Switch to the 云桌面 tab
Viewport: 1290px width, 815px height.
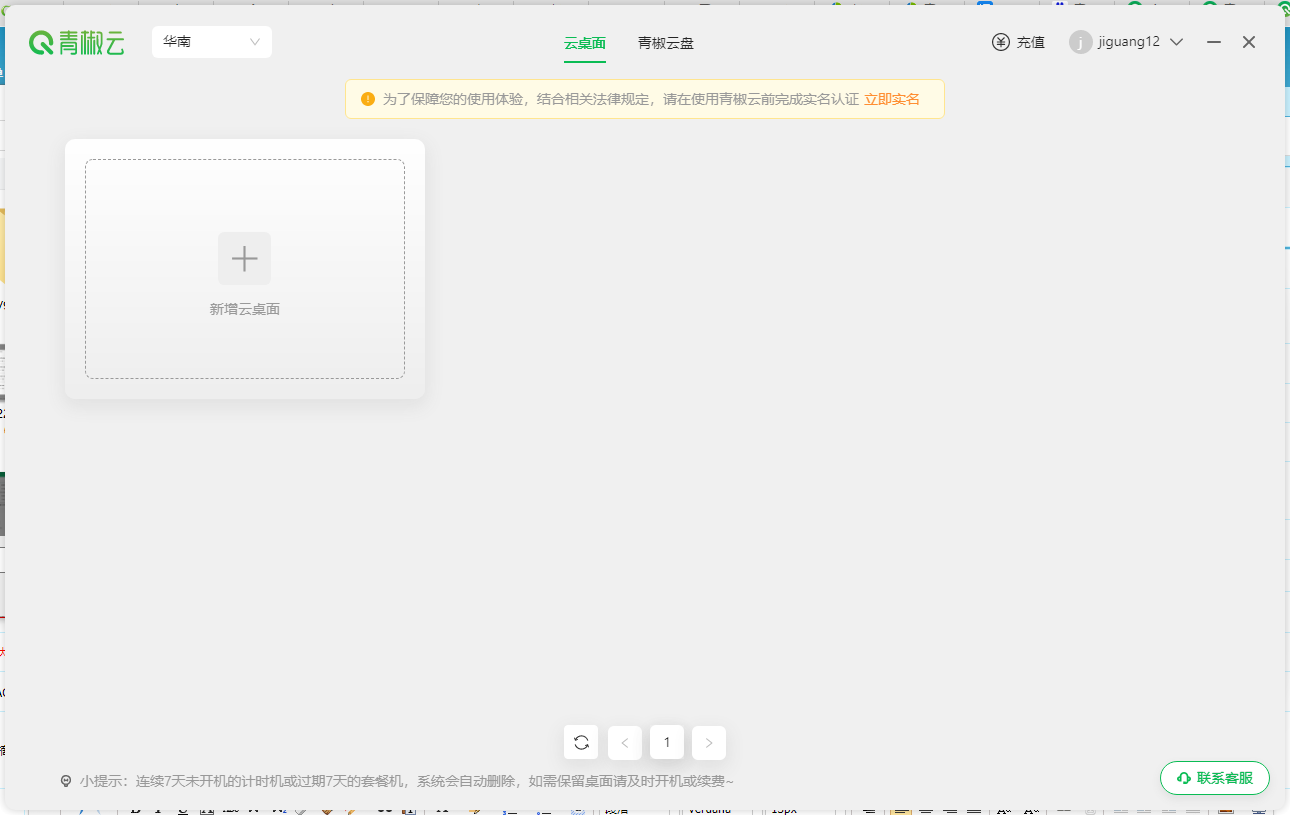point(585,43)
